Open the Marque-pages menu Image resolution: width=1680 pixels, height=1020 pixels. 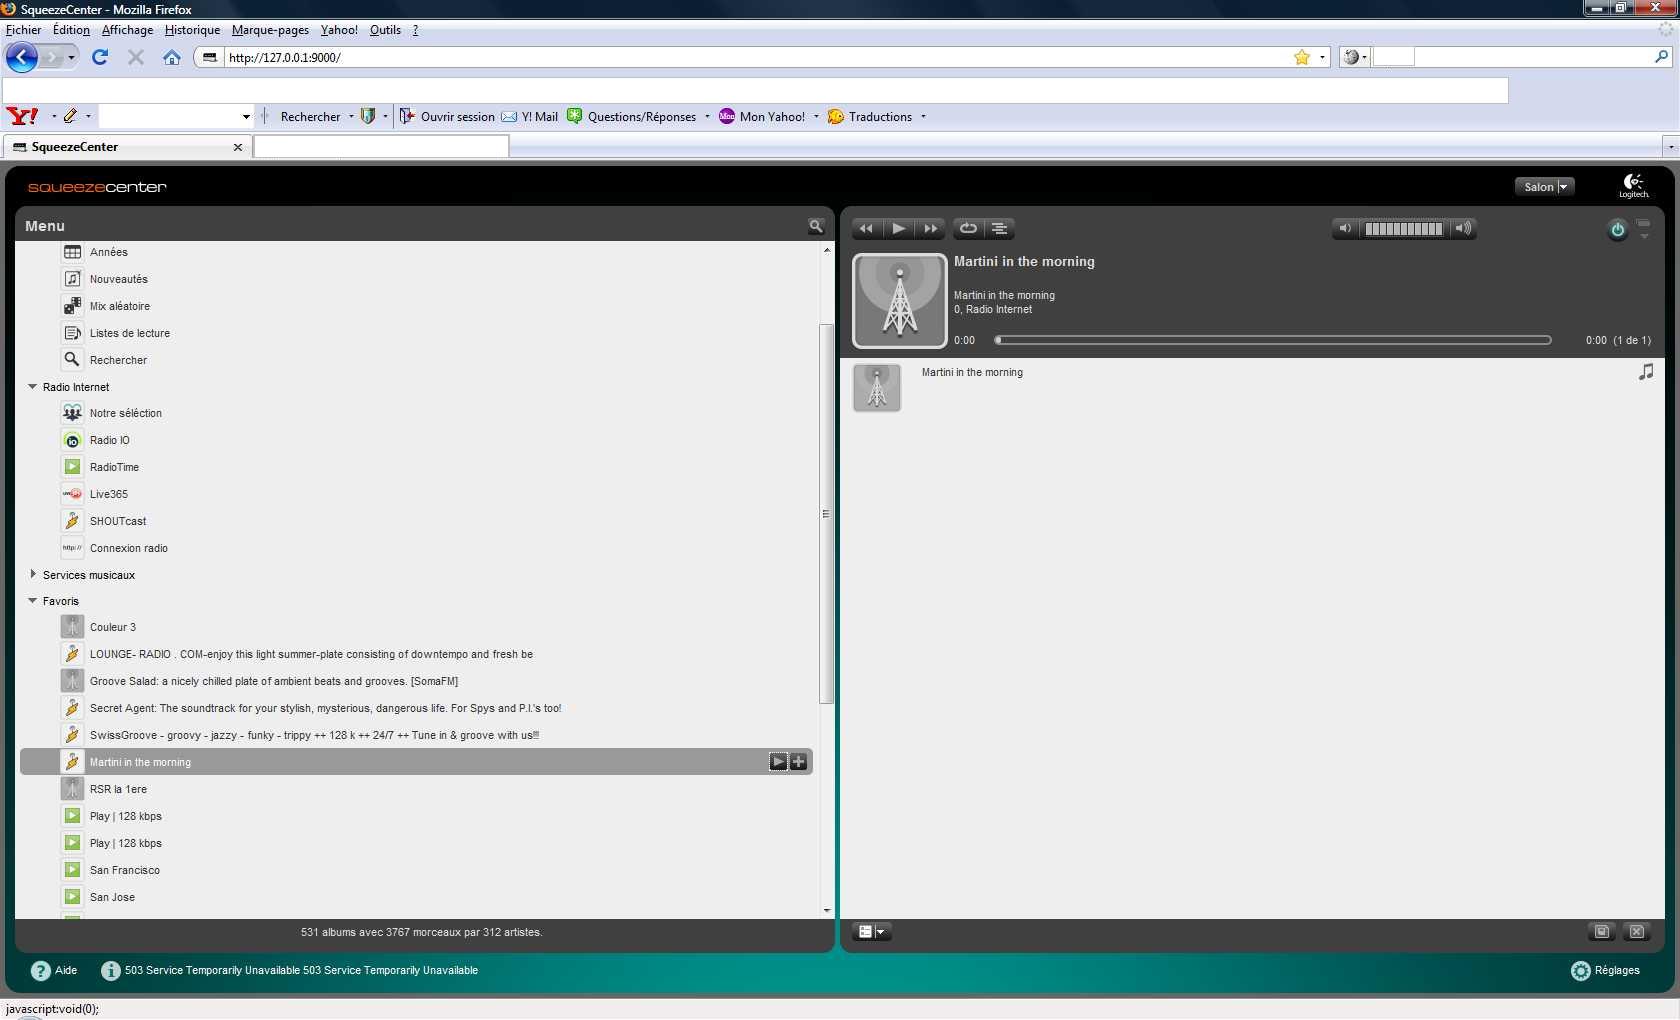(x=270, y=30)
